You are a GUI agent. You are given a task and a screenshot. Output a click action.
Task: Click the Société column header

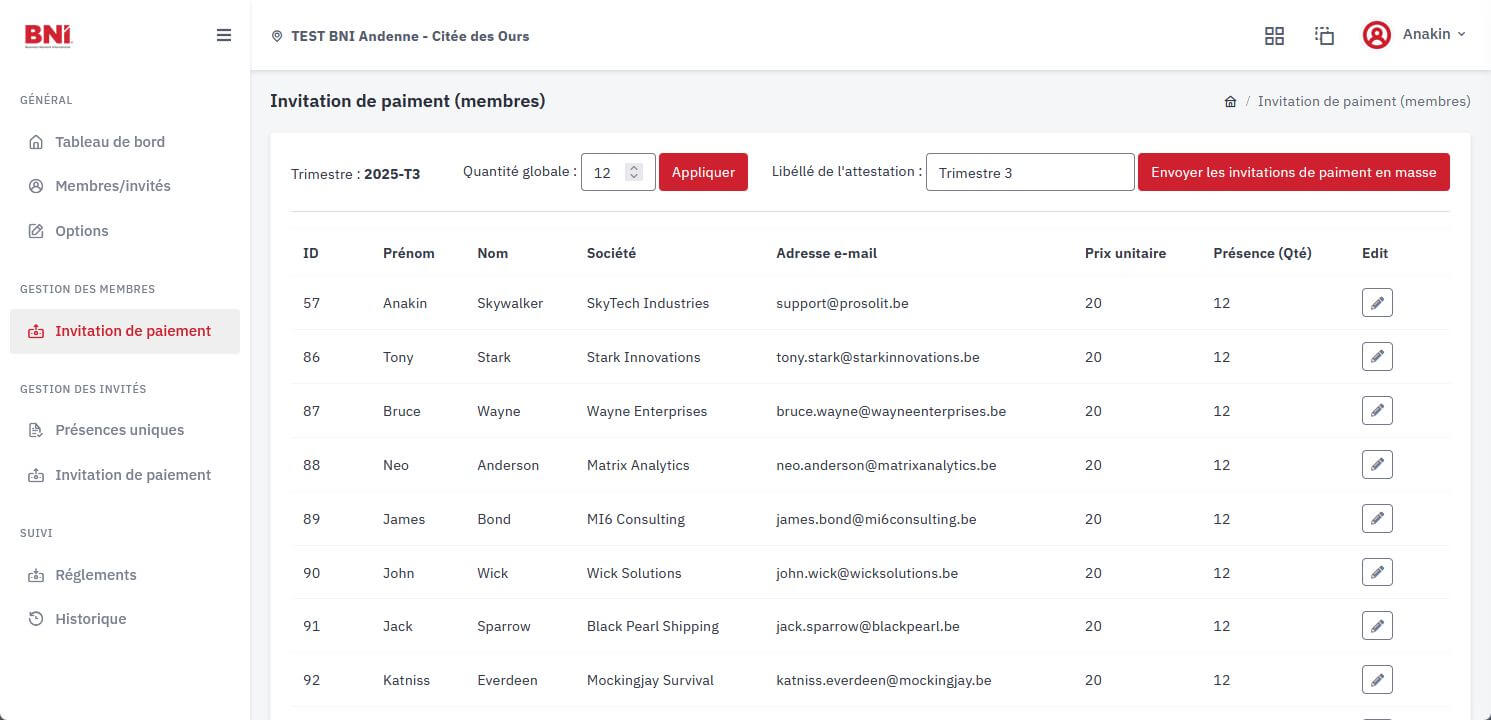coord(611,253)
